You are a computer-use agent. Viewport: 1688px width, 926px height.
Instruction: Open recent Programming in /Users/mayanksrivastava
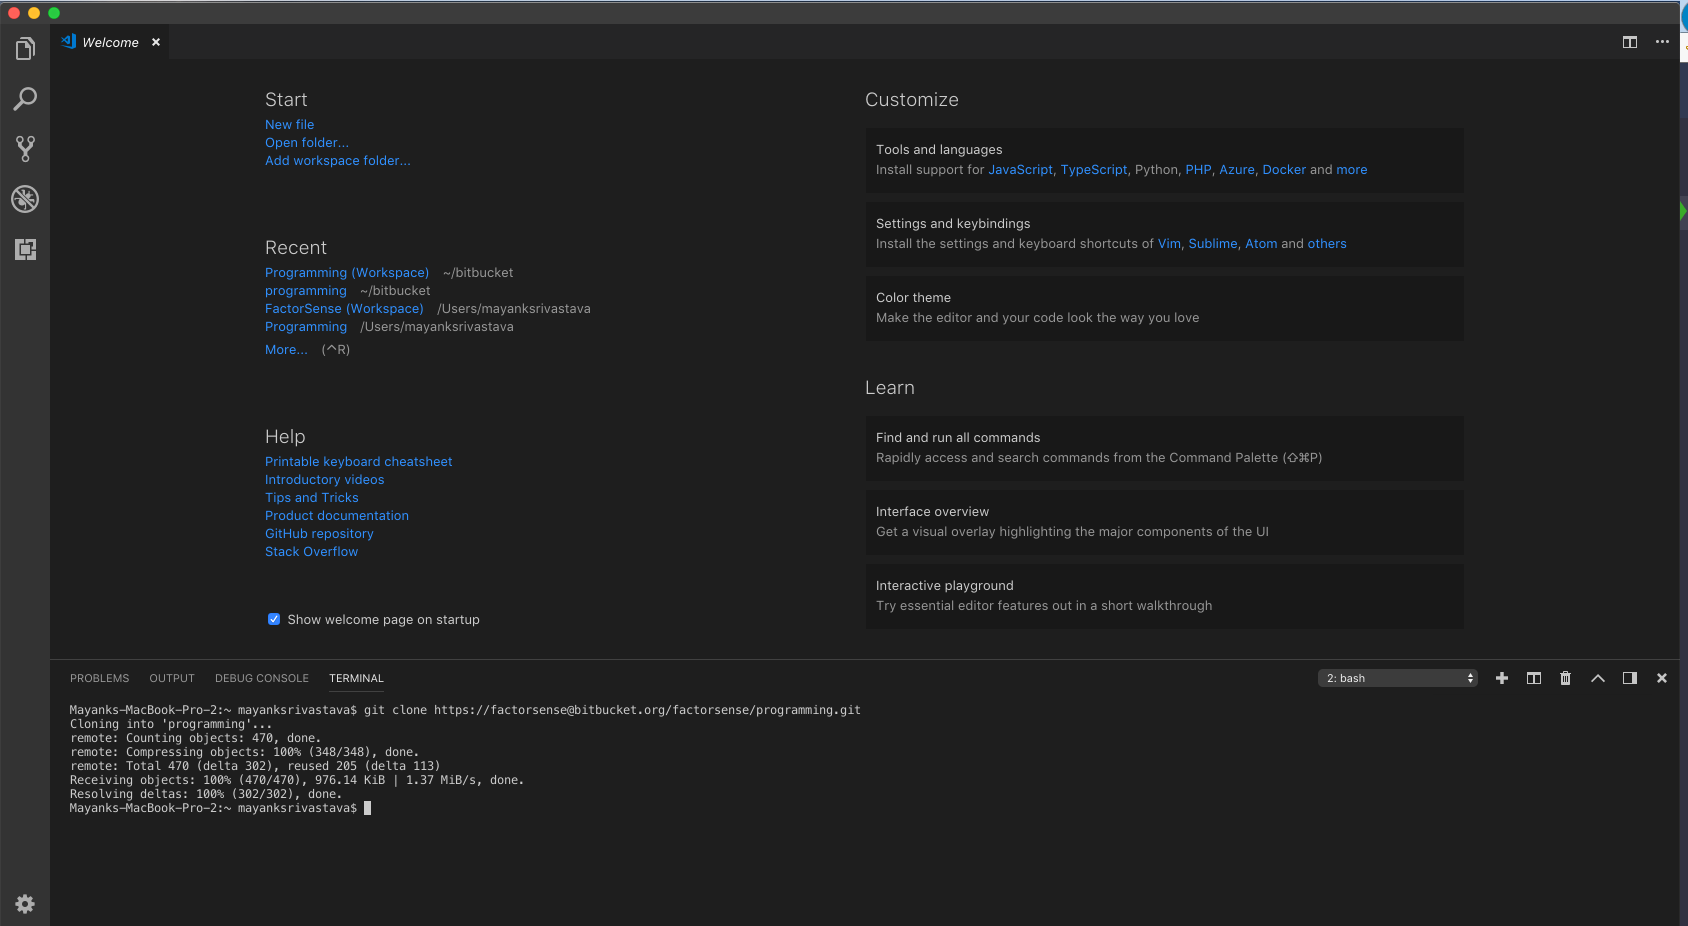click(306, 327)
